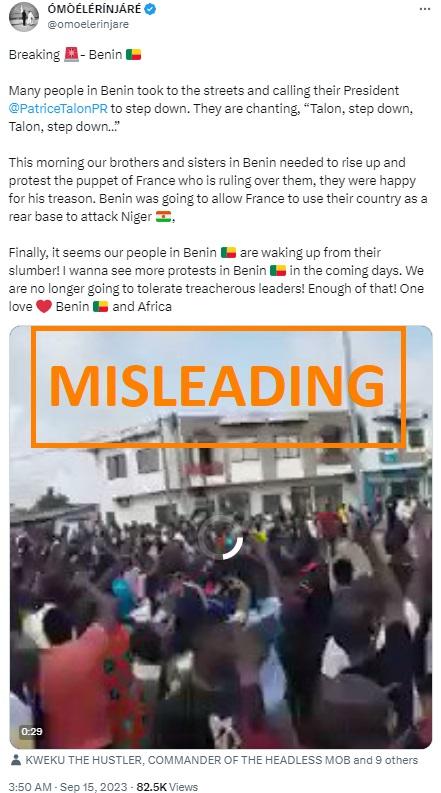
Task: Click the tagged person icon below video
Action: 16,760
